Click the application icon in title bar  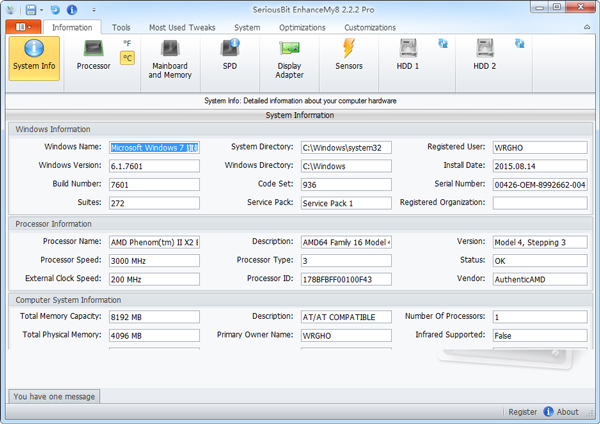pos(11,10)
